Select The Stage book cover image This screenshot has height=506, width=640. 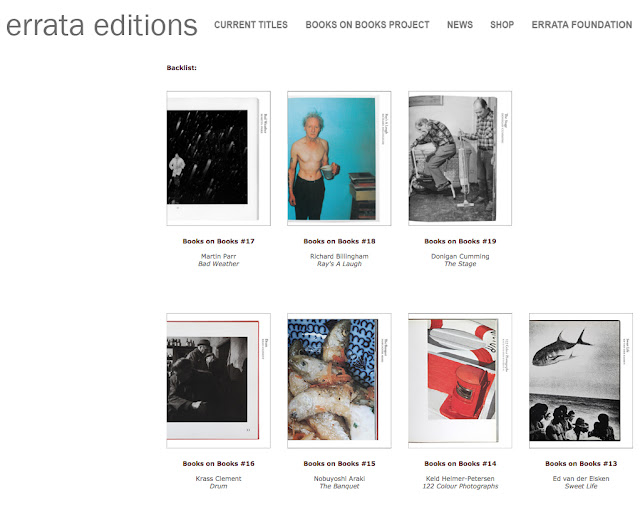tap(460, 158)
